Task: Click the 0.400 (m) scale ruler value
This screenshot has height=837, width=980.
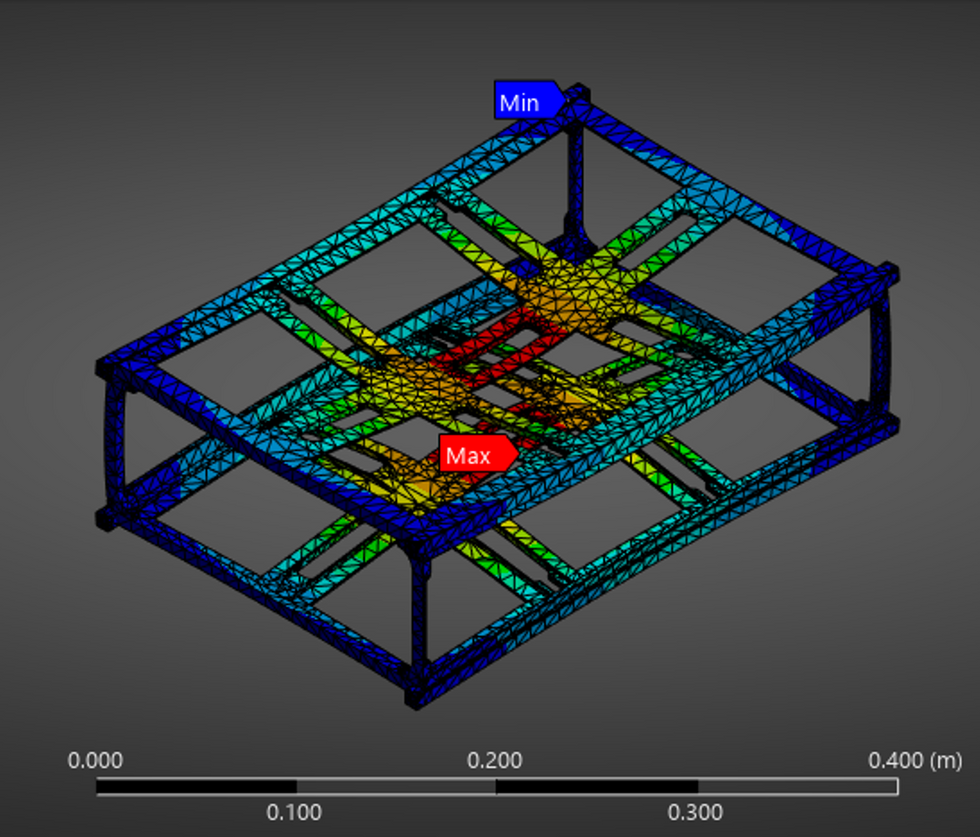Action: (x=915, y=761)
